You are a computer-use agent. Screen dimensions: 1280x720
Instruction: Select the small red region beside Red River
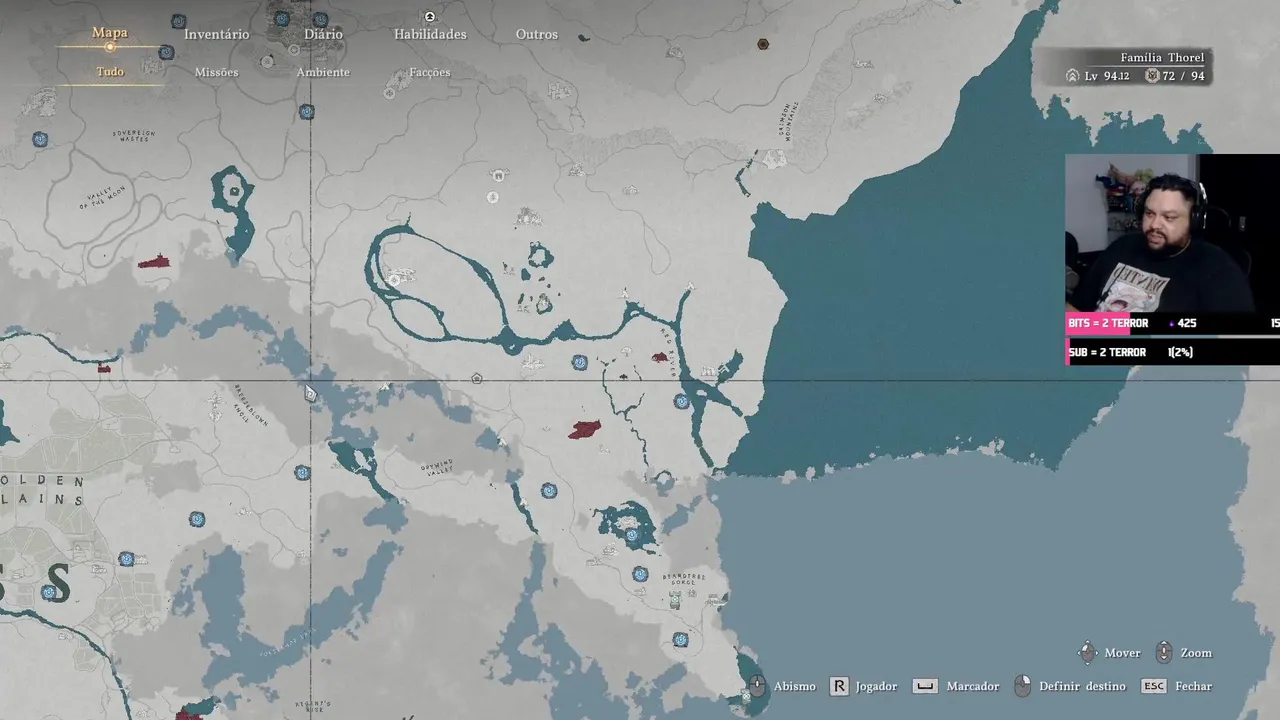(x=659, y=356)
